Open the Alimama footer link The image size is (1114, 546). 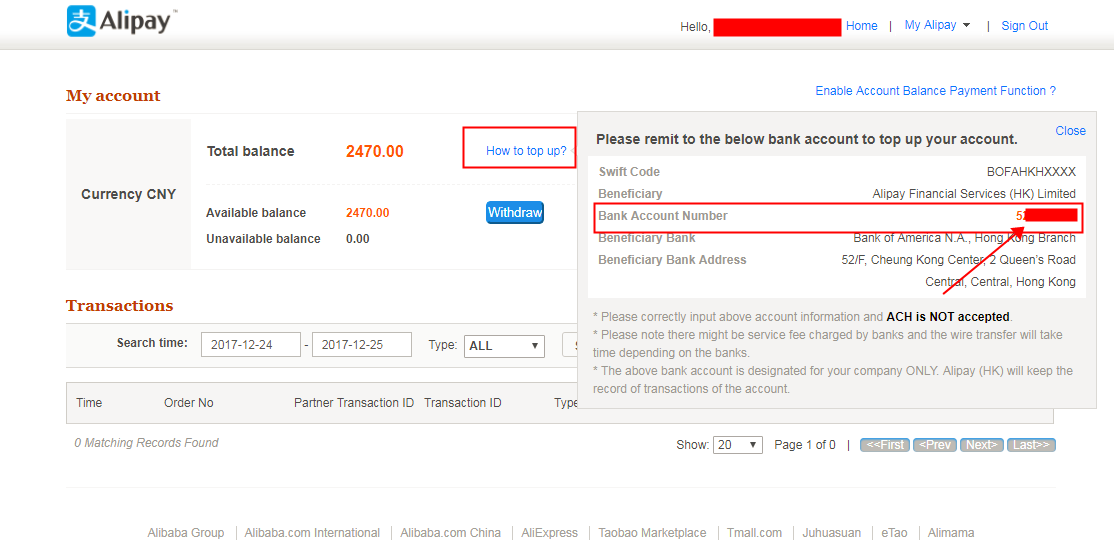[951, 533]
